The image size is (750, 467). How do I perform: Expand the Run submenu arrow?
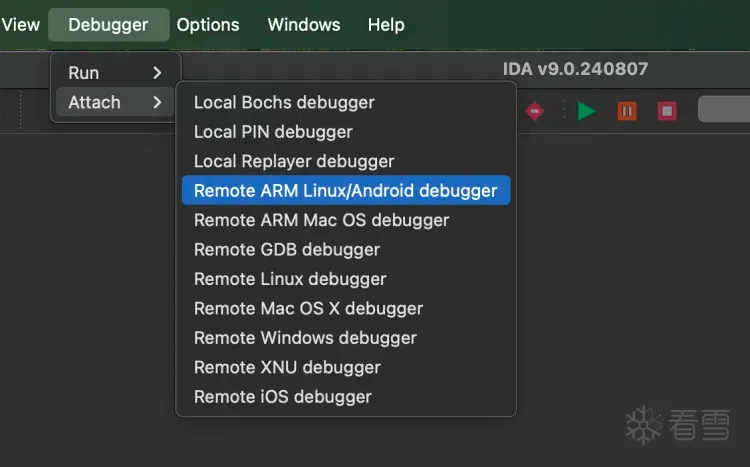[157, 73]
